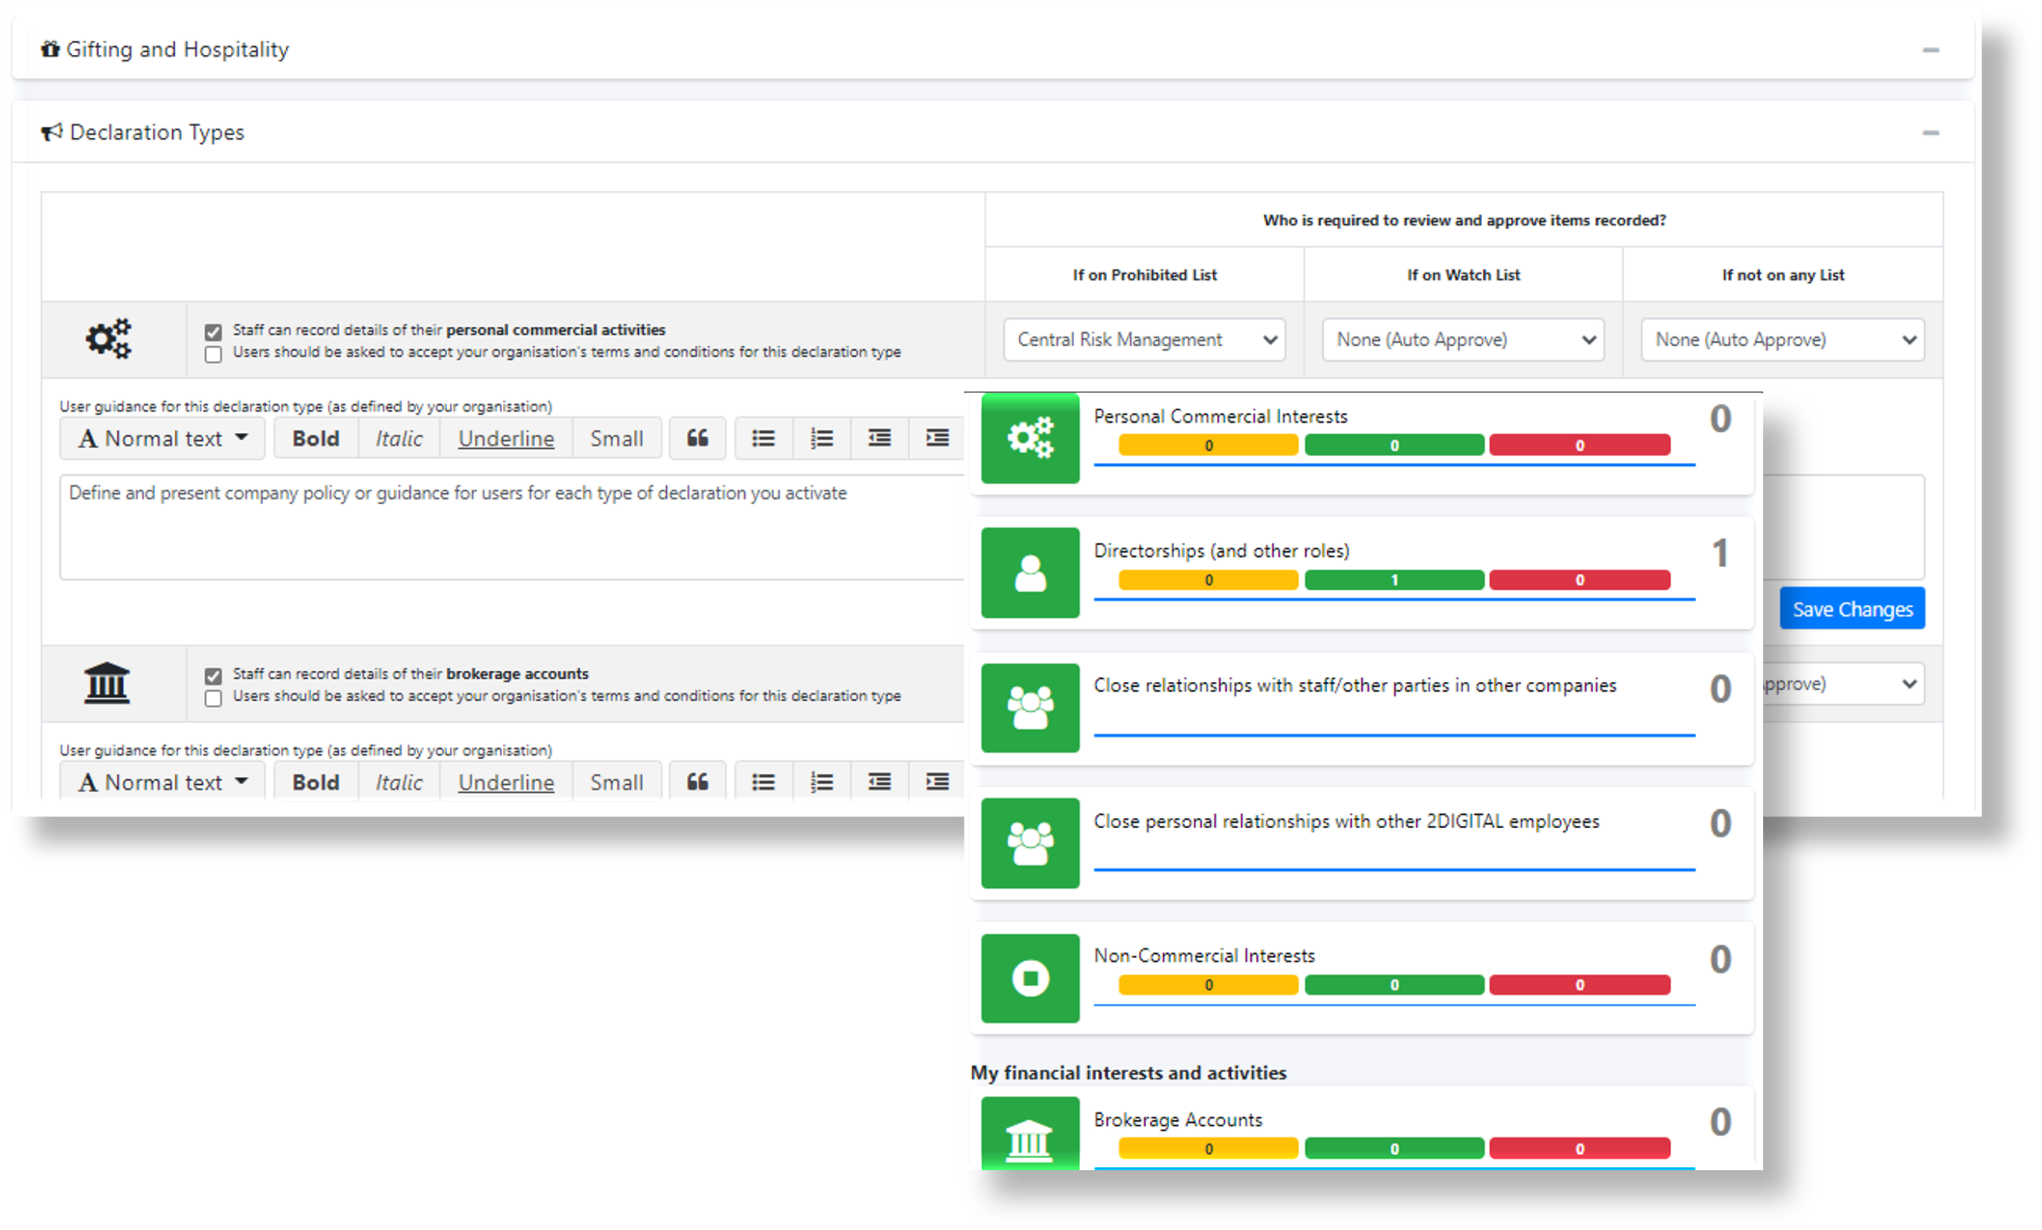This screenshot has height=1230, width=2042.
Task: Open the Directorships person icon tile
Action: coord(1030,573)
